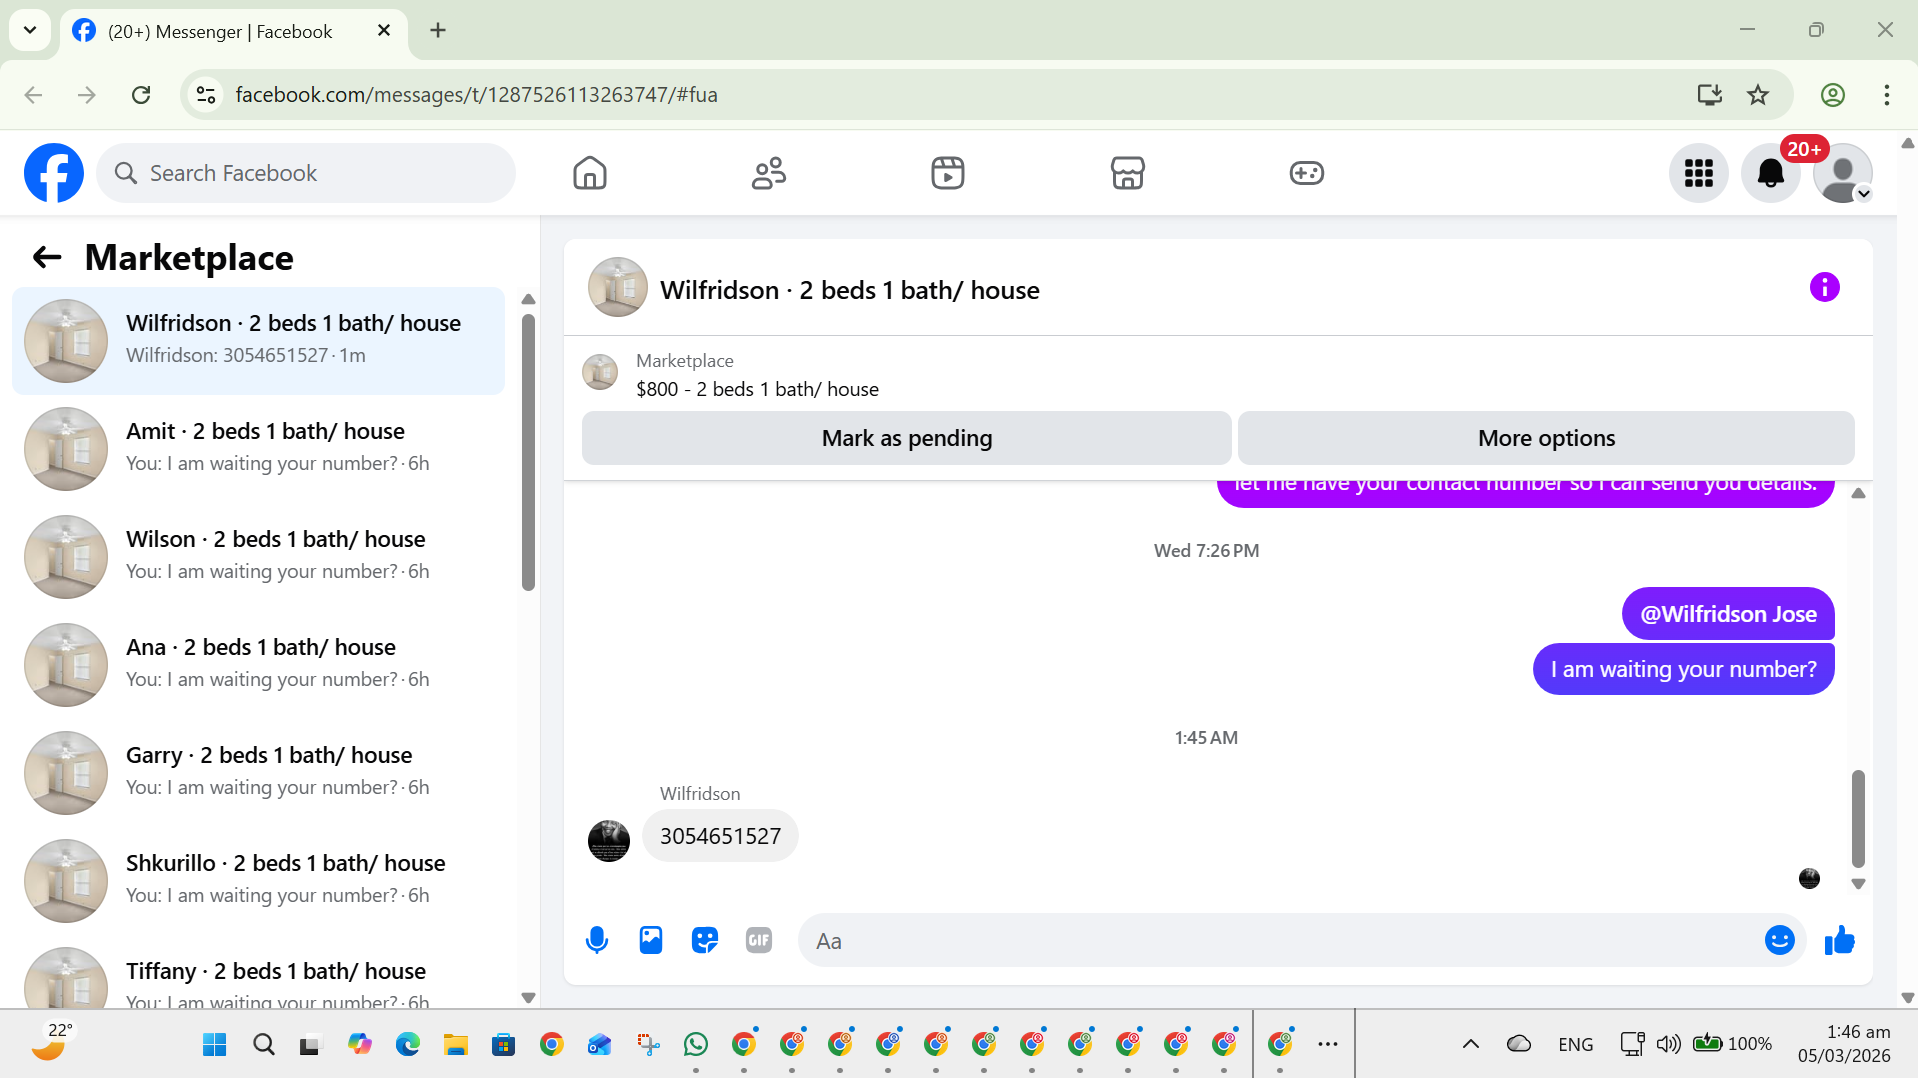1918x1078 pixels.
Task: View site information in address bar
Action: click(206, 95)
